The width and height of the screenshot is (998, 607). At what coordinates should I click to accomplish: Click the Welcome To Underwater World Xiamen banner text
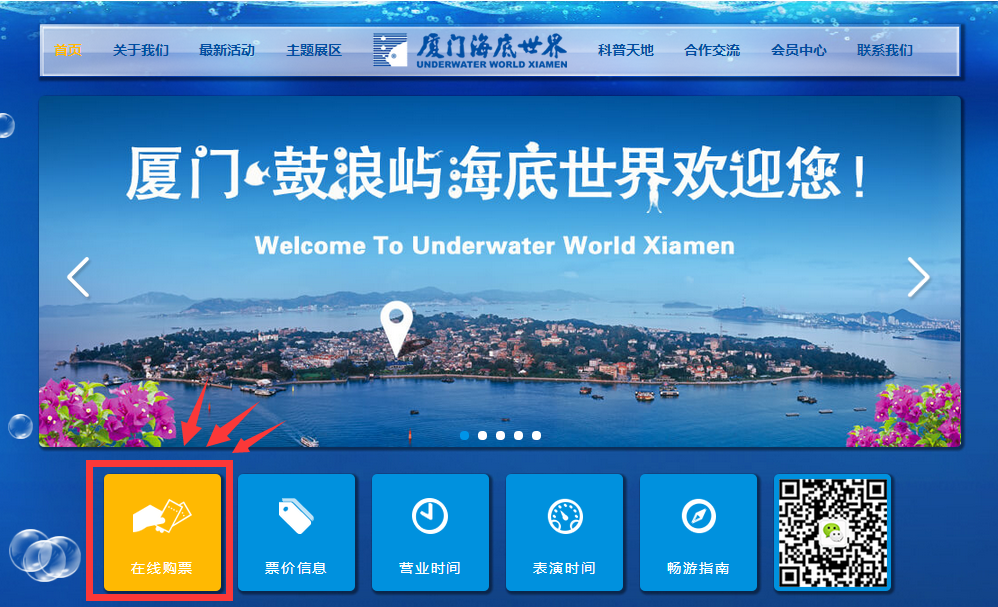pyautogui.click(x=495, y=246)
